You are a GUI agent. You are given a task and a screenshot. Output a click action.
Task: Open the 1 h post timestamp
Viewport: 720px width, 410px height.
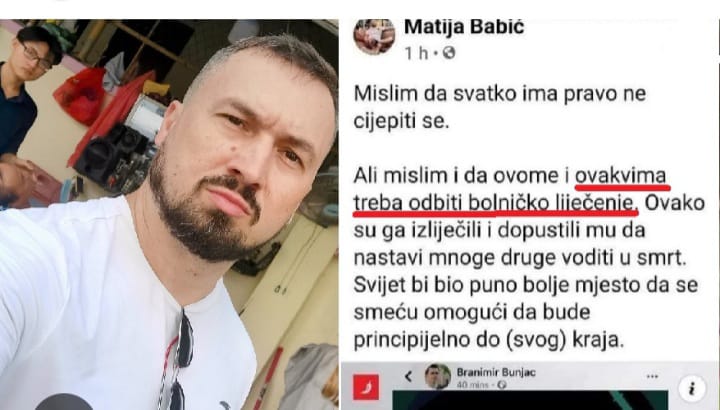click(416, 53)
